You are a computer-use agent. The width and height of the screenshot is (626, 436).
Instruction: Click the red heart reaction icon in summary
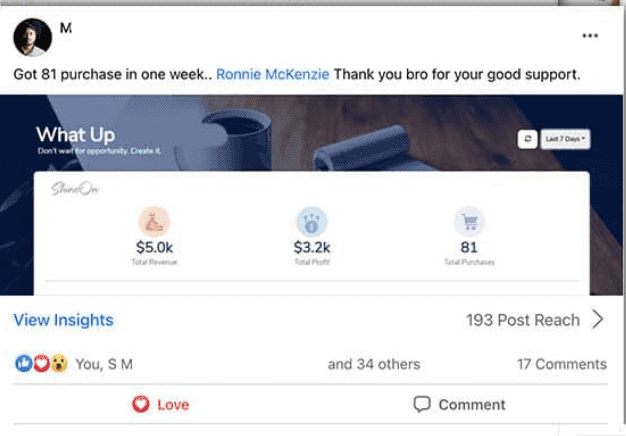coord(41,364)
